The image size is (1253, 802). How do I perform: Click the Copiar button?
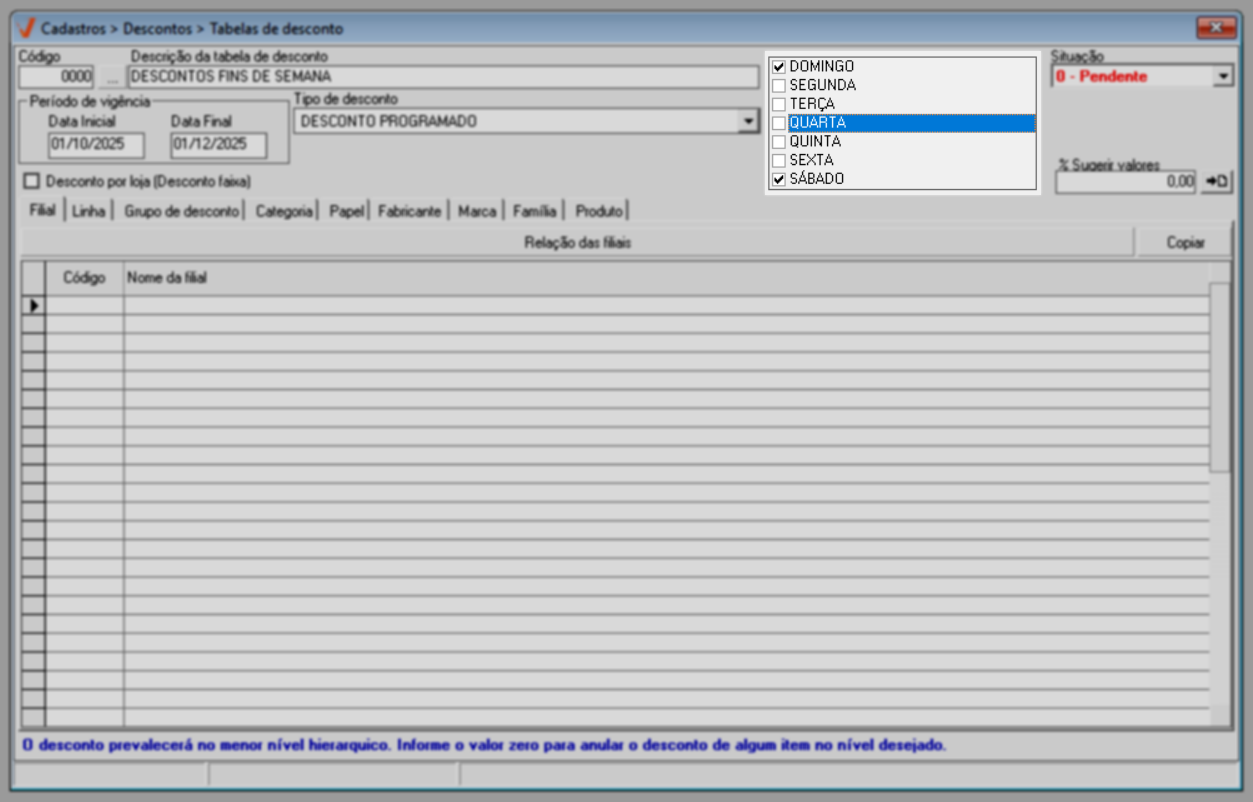click(x=1185, y=242)
